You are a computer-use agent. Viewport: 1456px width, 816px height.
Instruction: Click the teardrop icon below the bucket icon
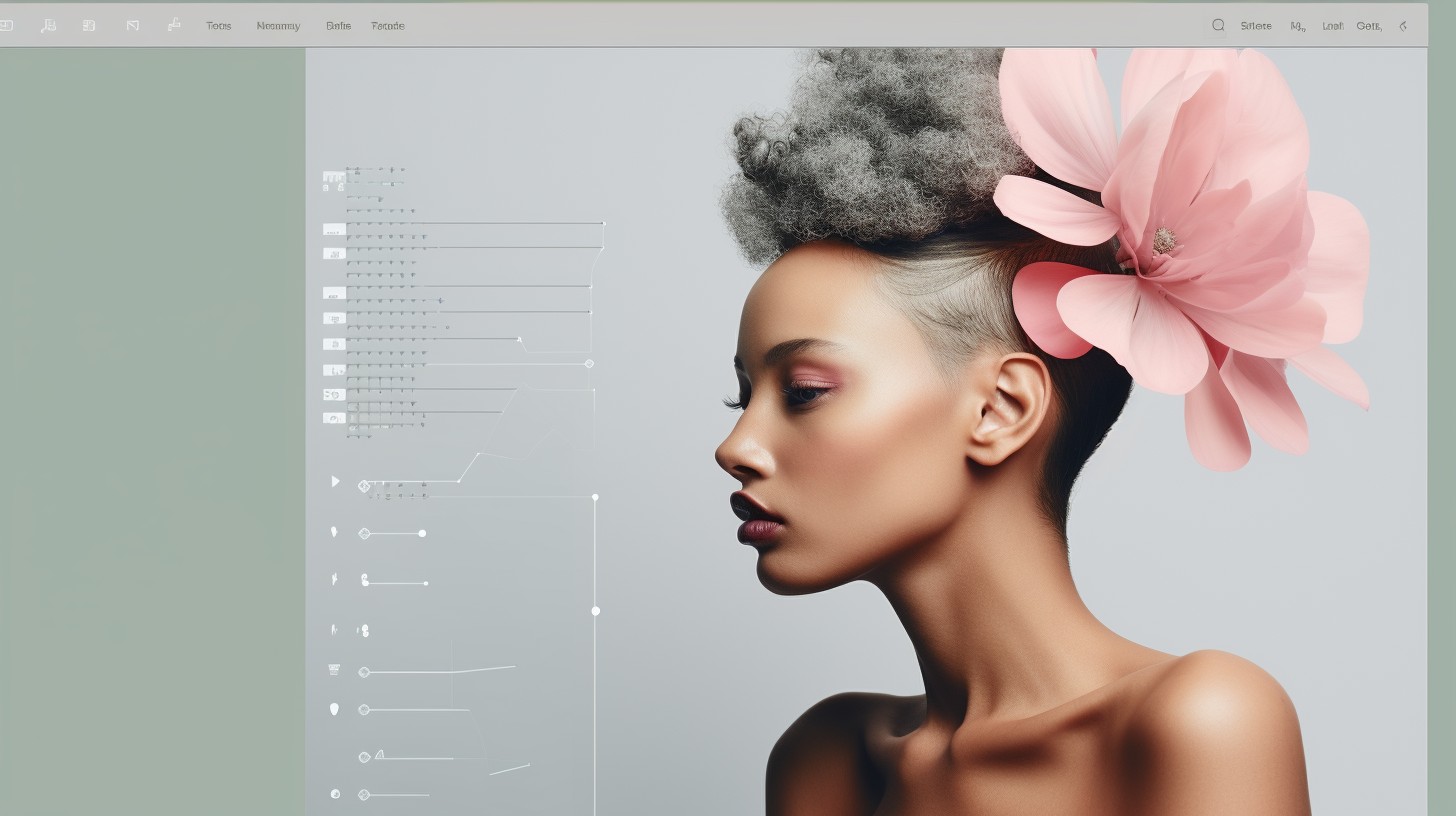pos(334,709)
